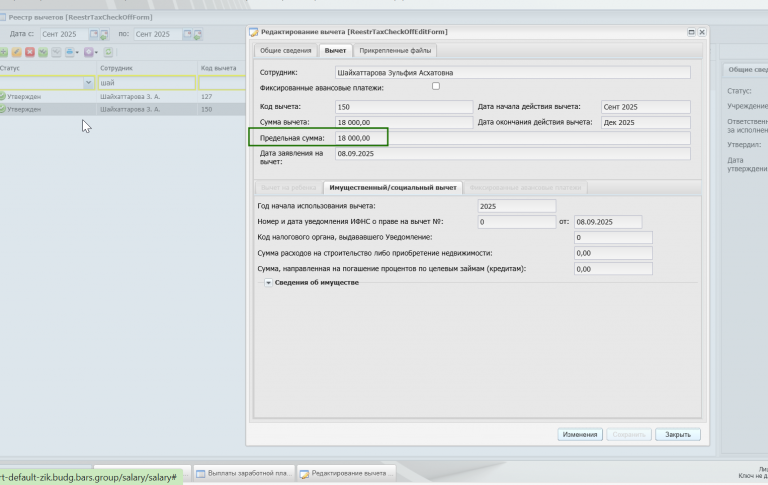Switch to the 'Общие сведения' tab in edit dialog
Image resolution: width=768 pixels, height=485 pixels.
tap(286, 50)
